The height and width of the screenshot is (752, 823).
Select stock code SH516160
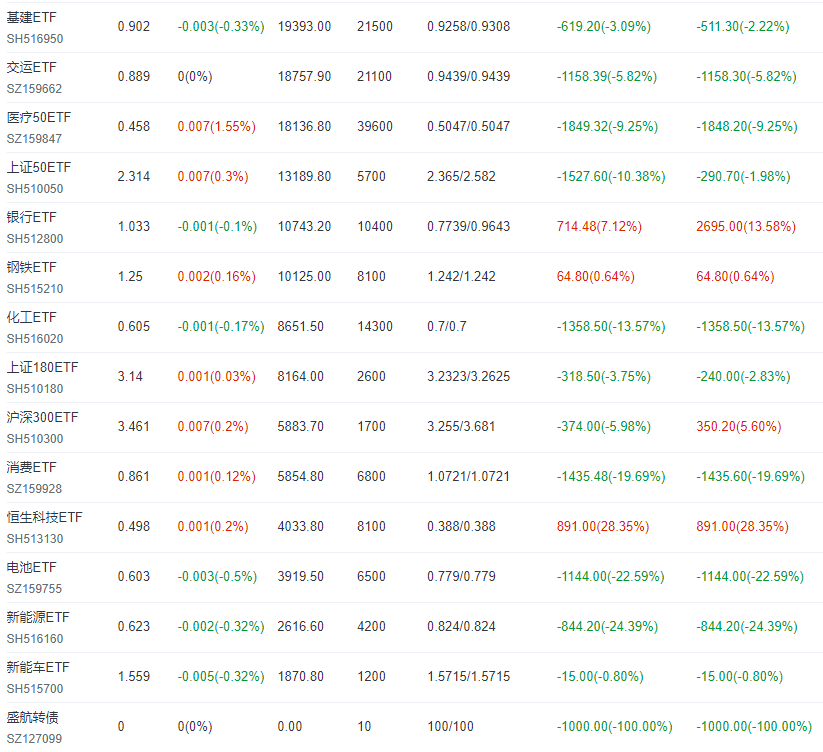[35, 639]
